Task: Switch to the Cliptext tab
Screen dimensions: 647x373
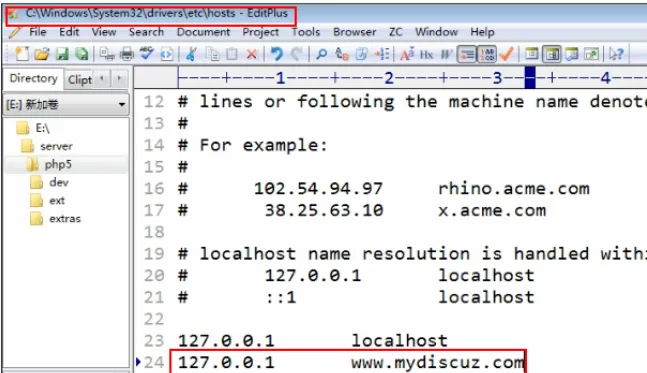Action: pos(79,79)
